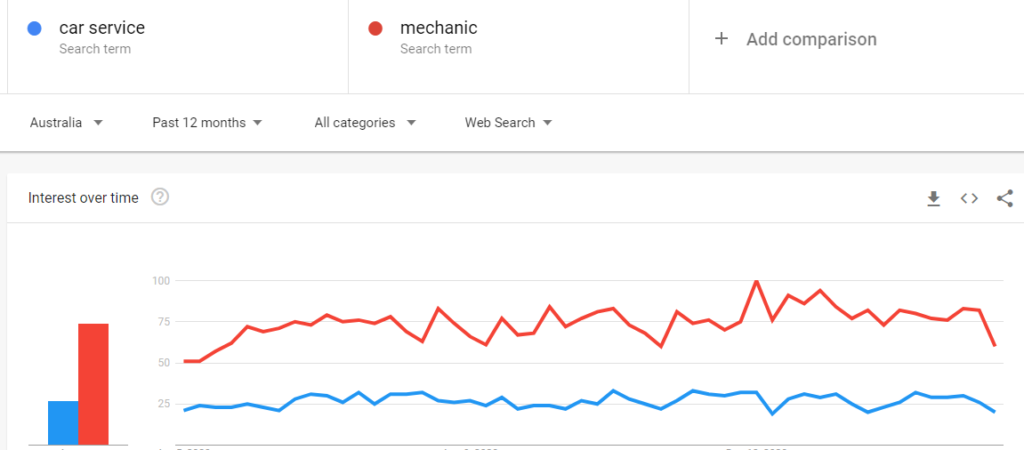Click the red average bar for mechanic
The height and width of the screenshot is (450, 1024).
(93, 383)
